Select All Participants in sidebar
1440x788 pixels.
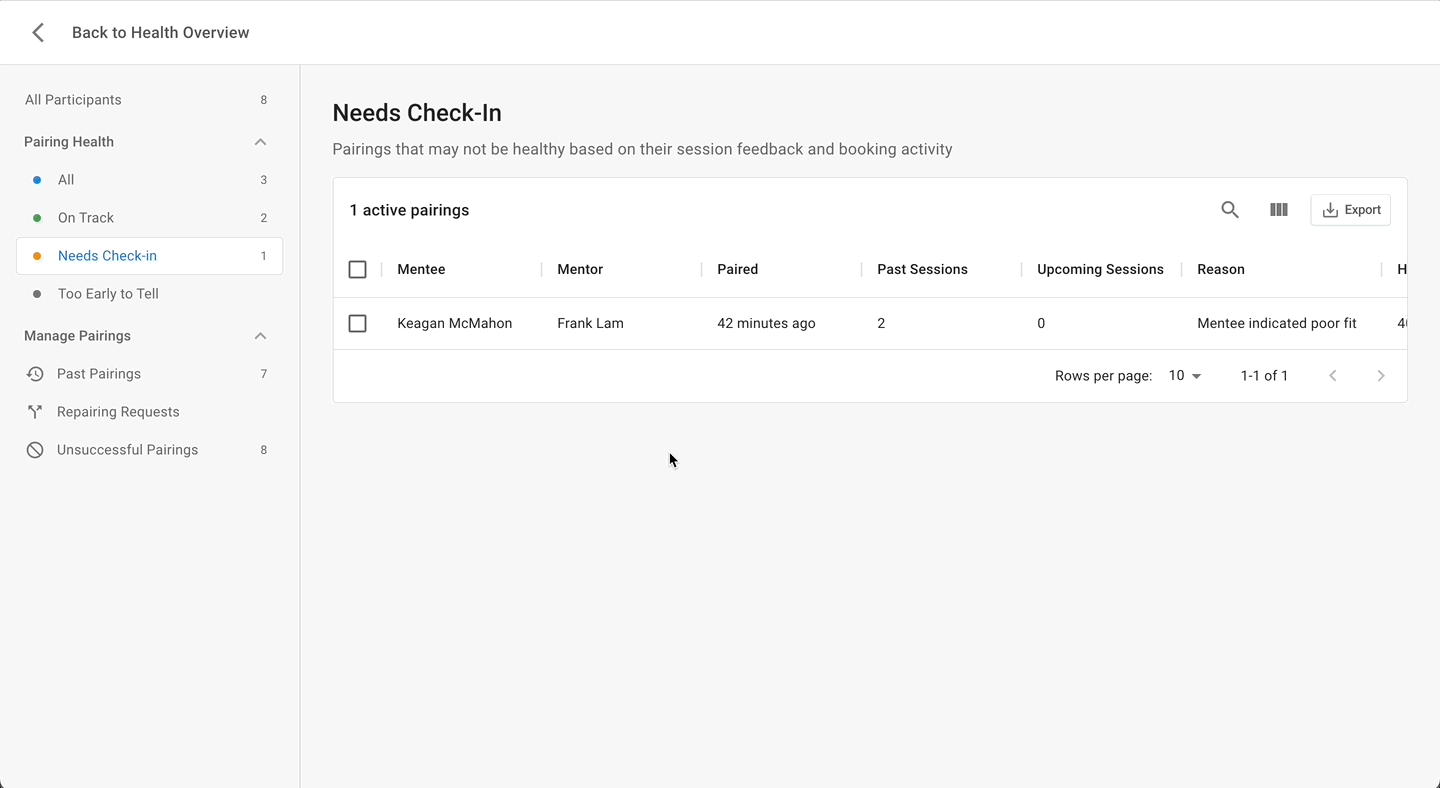73,100
